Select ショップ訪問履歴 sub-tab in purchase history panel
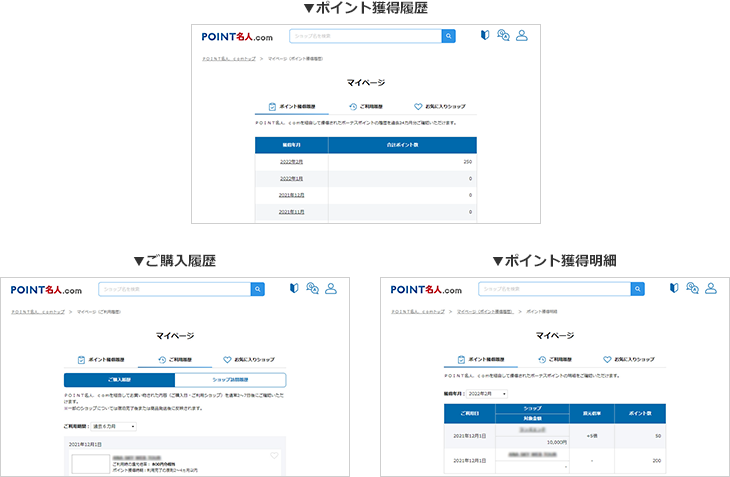Image resolution: width=730 pixels, height=477 pixels. tap(230, 380)
